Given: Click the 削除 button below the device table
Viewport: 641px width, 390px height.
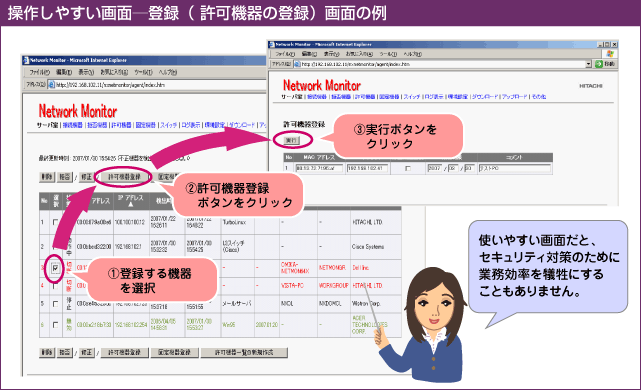Looking at the screenshot, I should point(47,352).
